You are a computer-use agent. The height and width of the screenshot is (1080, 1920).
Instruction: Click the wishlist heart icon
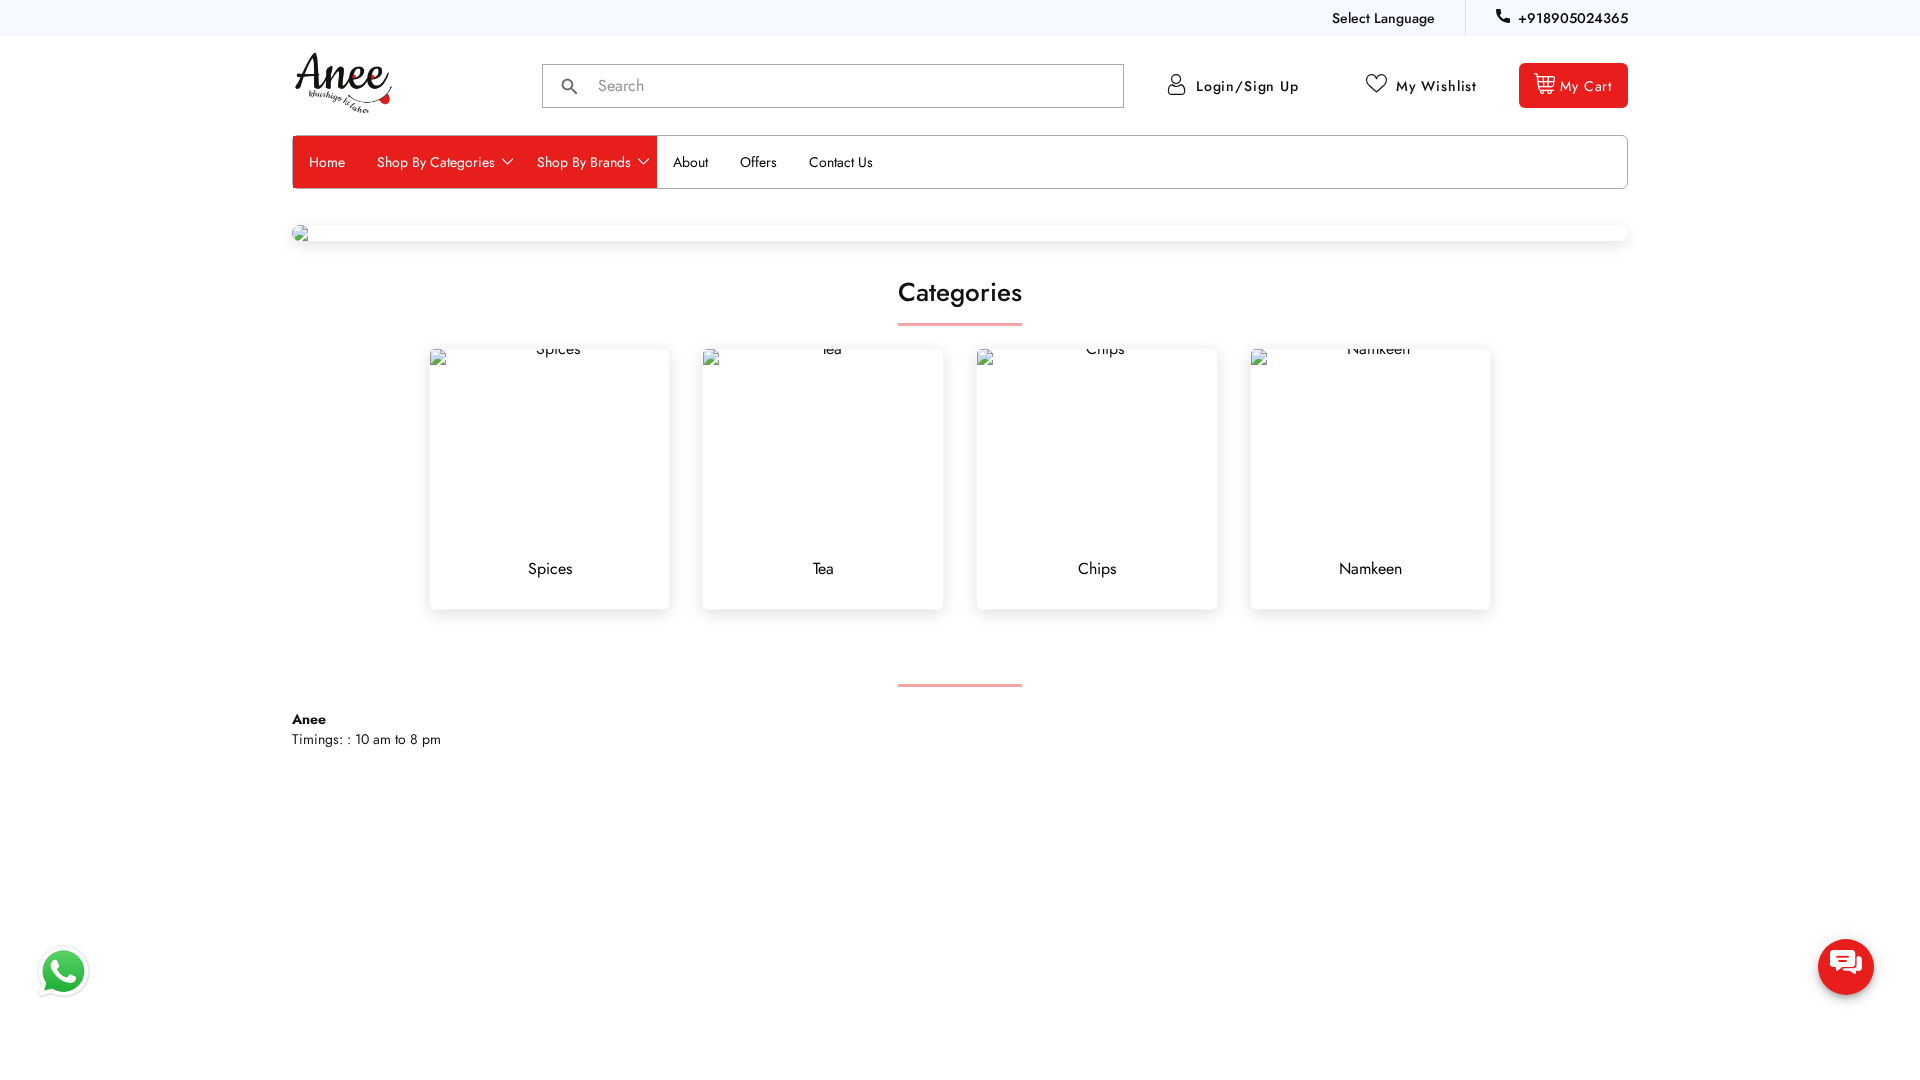pos(1376,83)
